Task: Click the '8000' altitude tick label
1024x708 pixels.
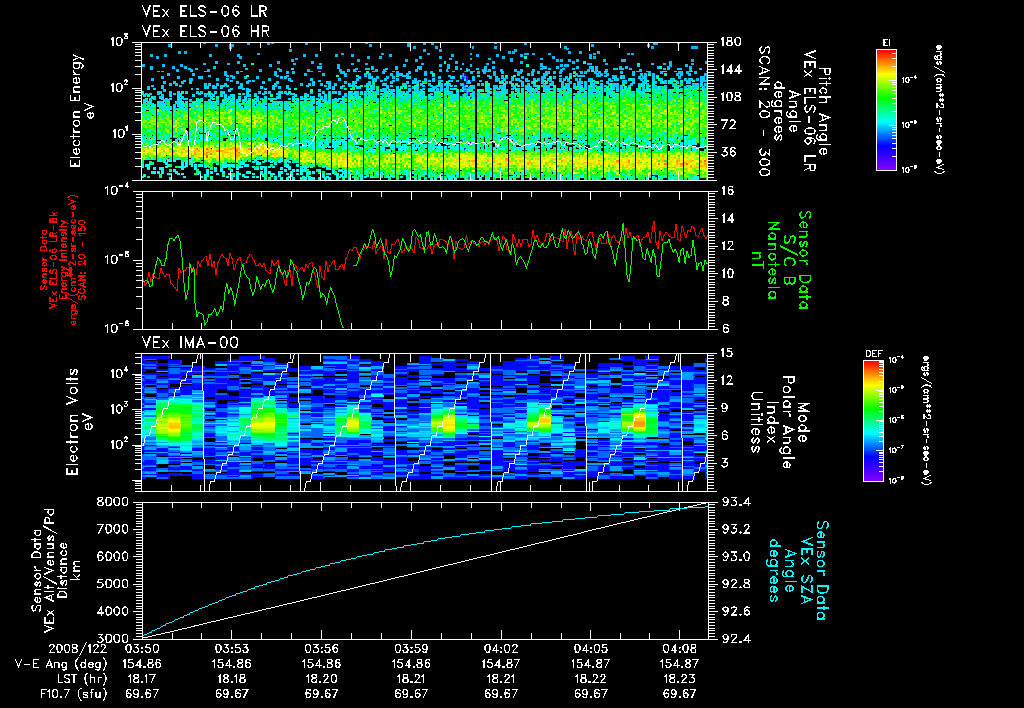Action: tap(114, 502)
